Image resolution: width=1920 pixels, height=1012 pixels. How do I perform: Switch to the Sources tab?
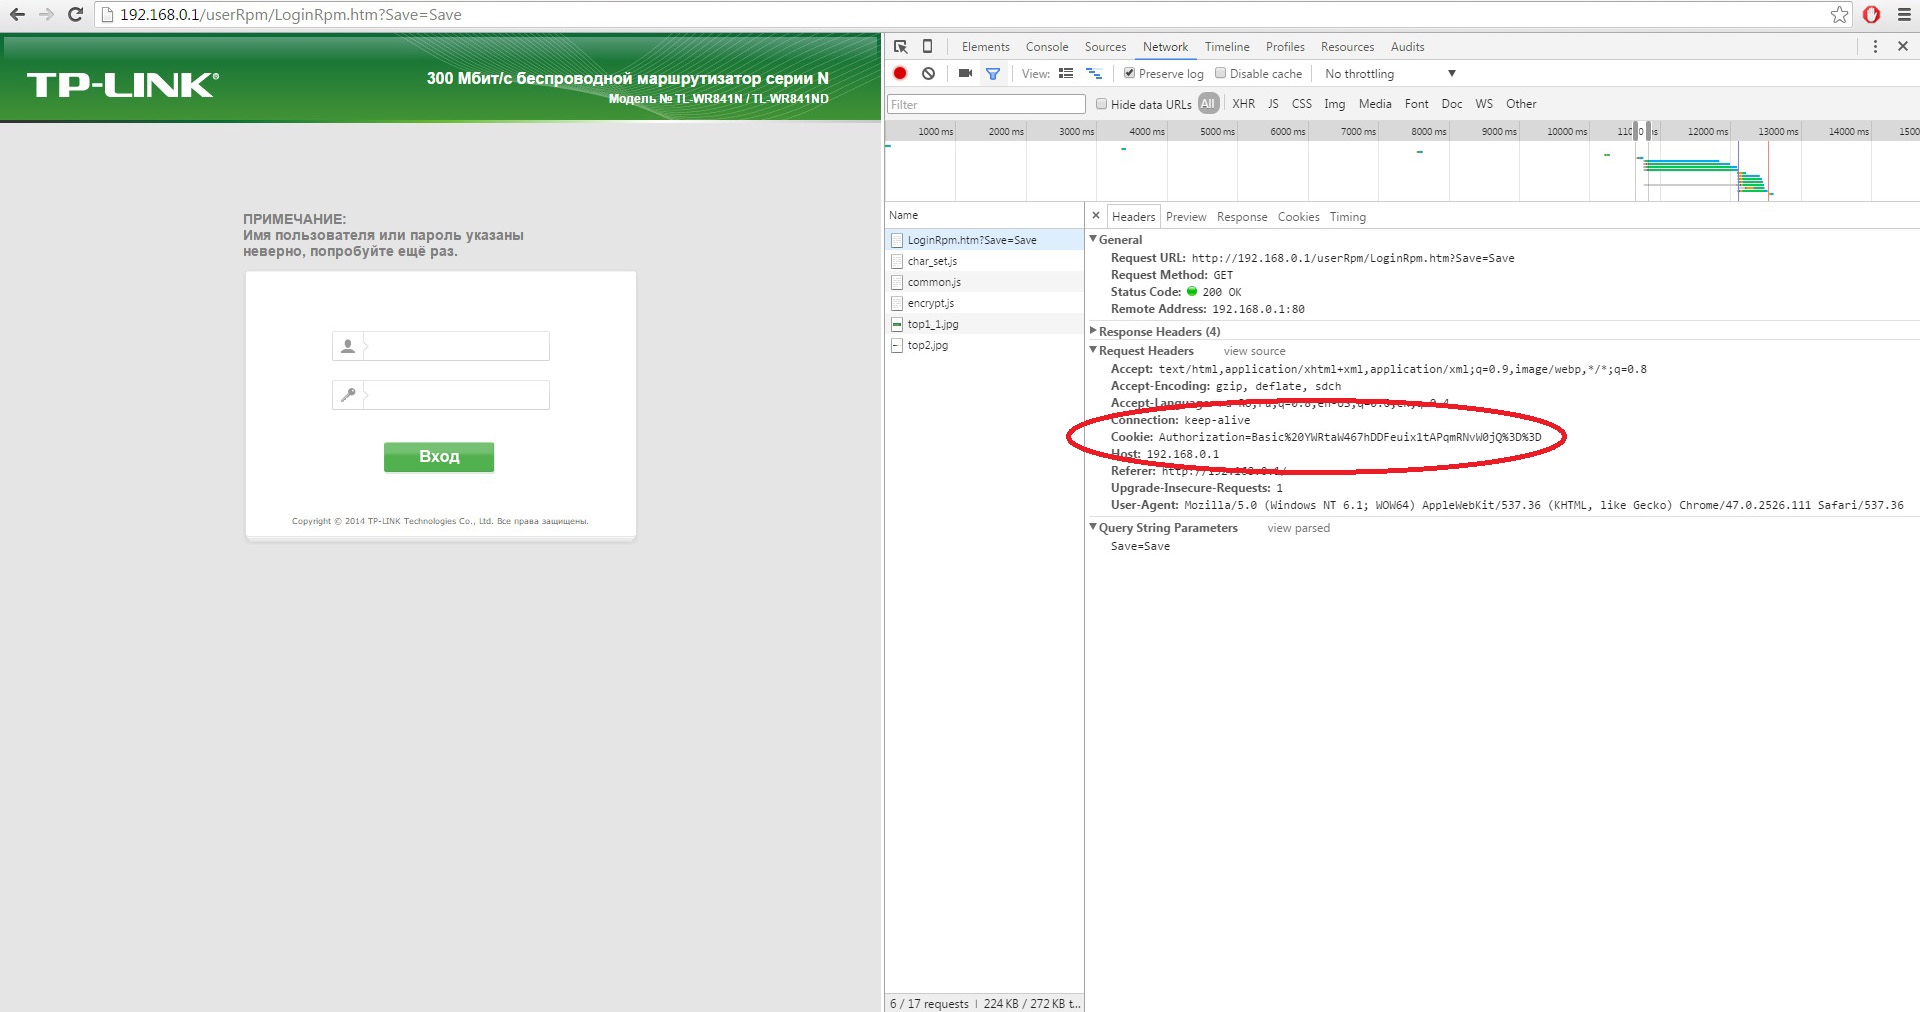click(1105, 47)
